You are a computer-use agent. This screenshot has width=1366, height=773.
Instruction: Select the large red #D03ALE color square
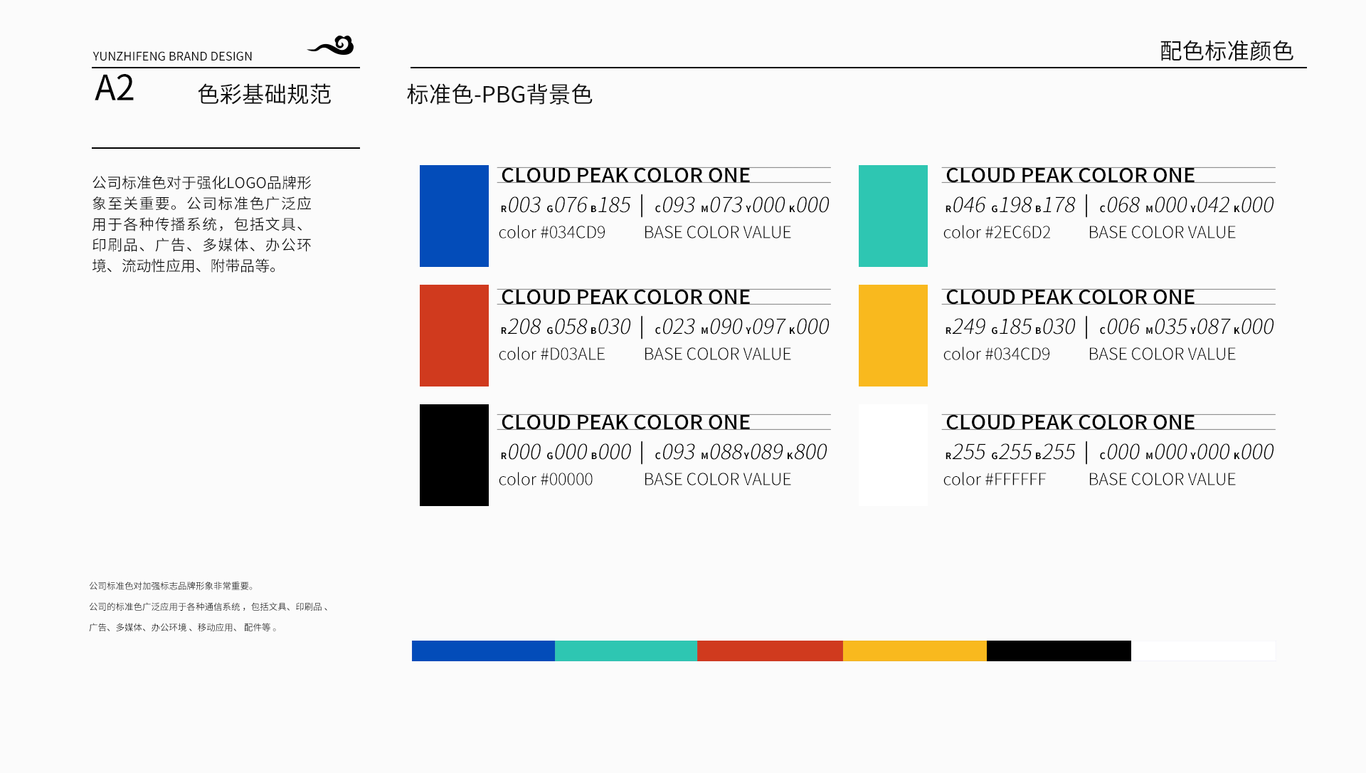click(x=454, y=336)
